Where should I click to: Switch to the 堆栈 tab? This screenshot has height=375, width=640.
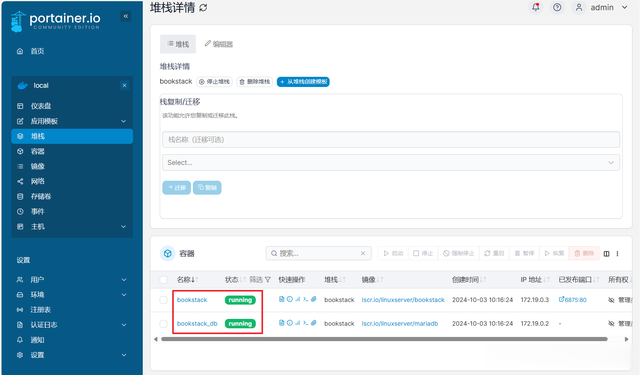pos(178,44)
